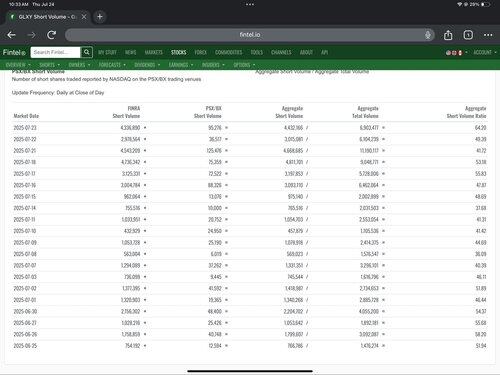The image size is (500, 375).
Task: Click the Market Date column header
Action: coord(26,116)
